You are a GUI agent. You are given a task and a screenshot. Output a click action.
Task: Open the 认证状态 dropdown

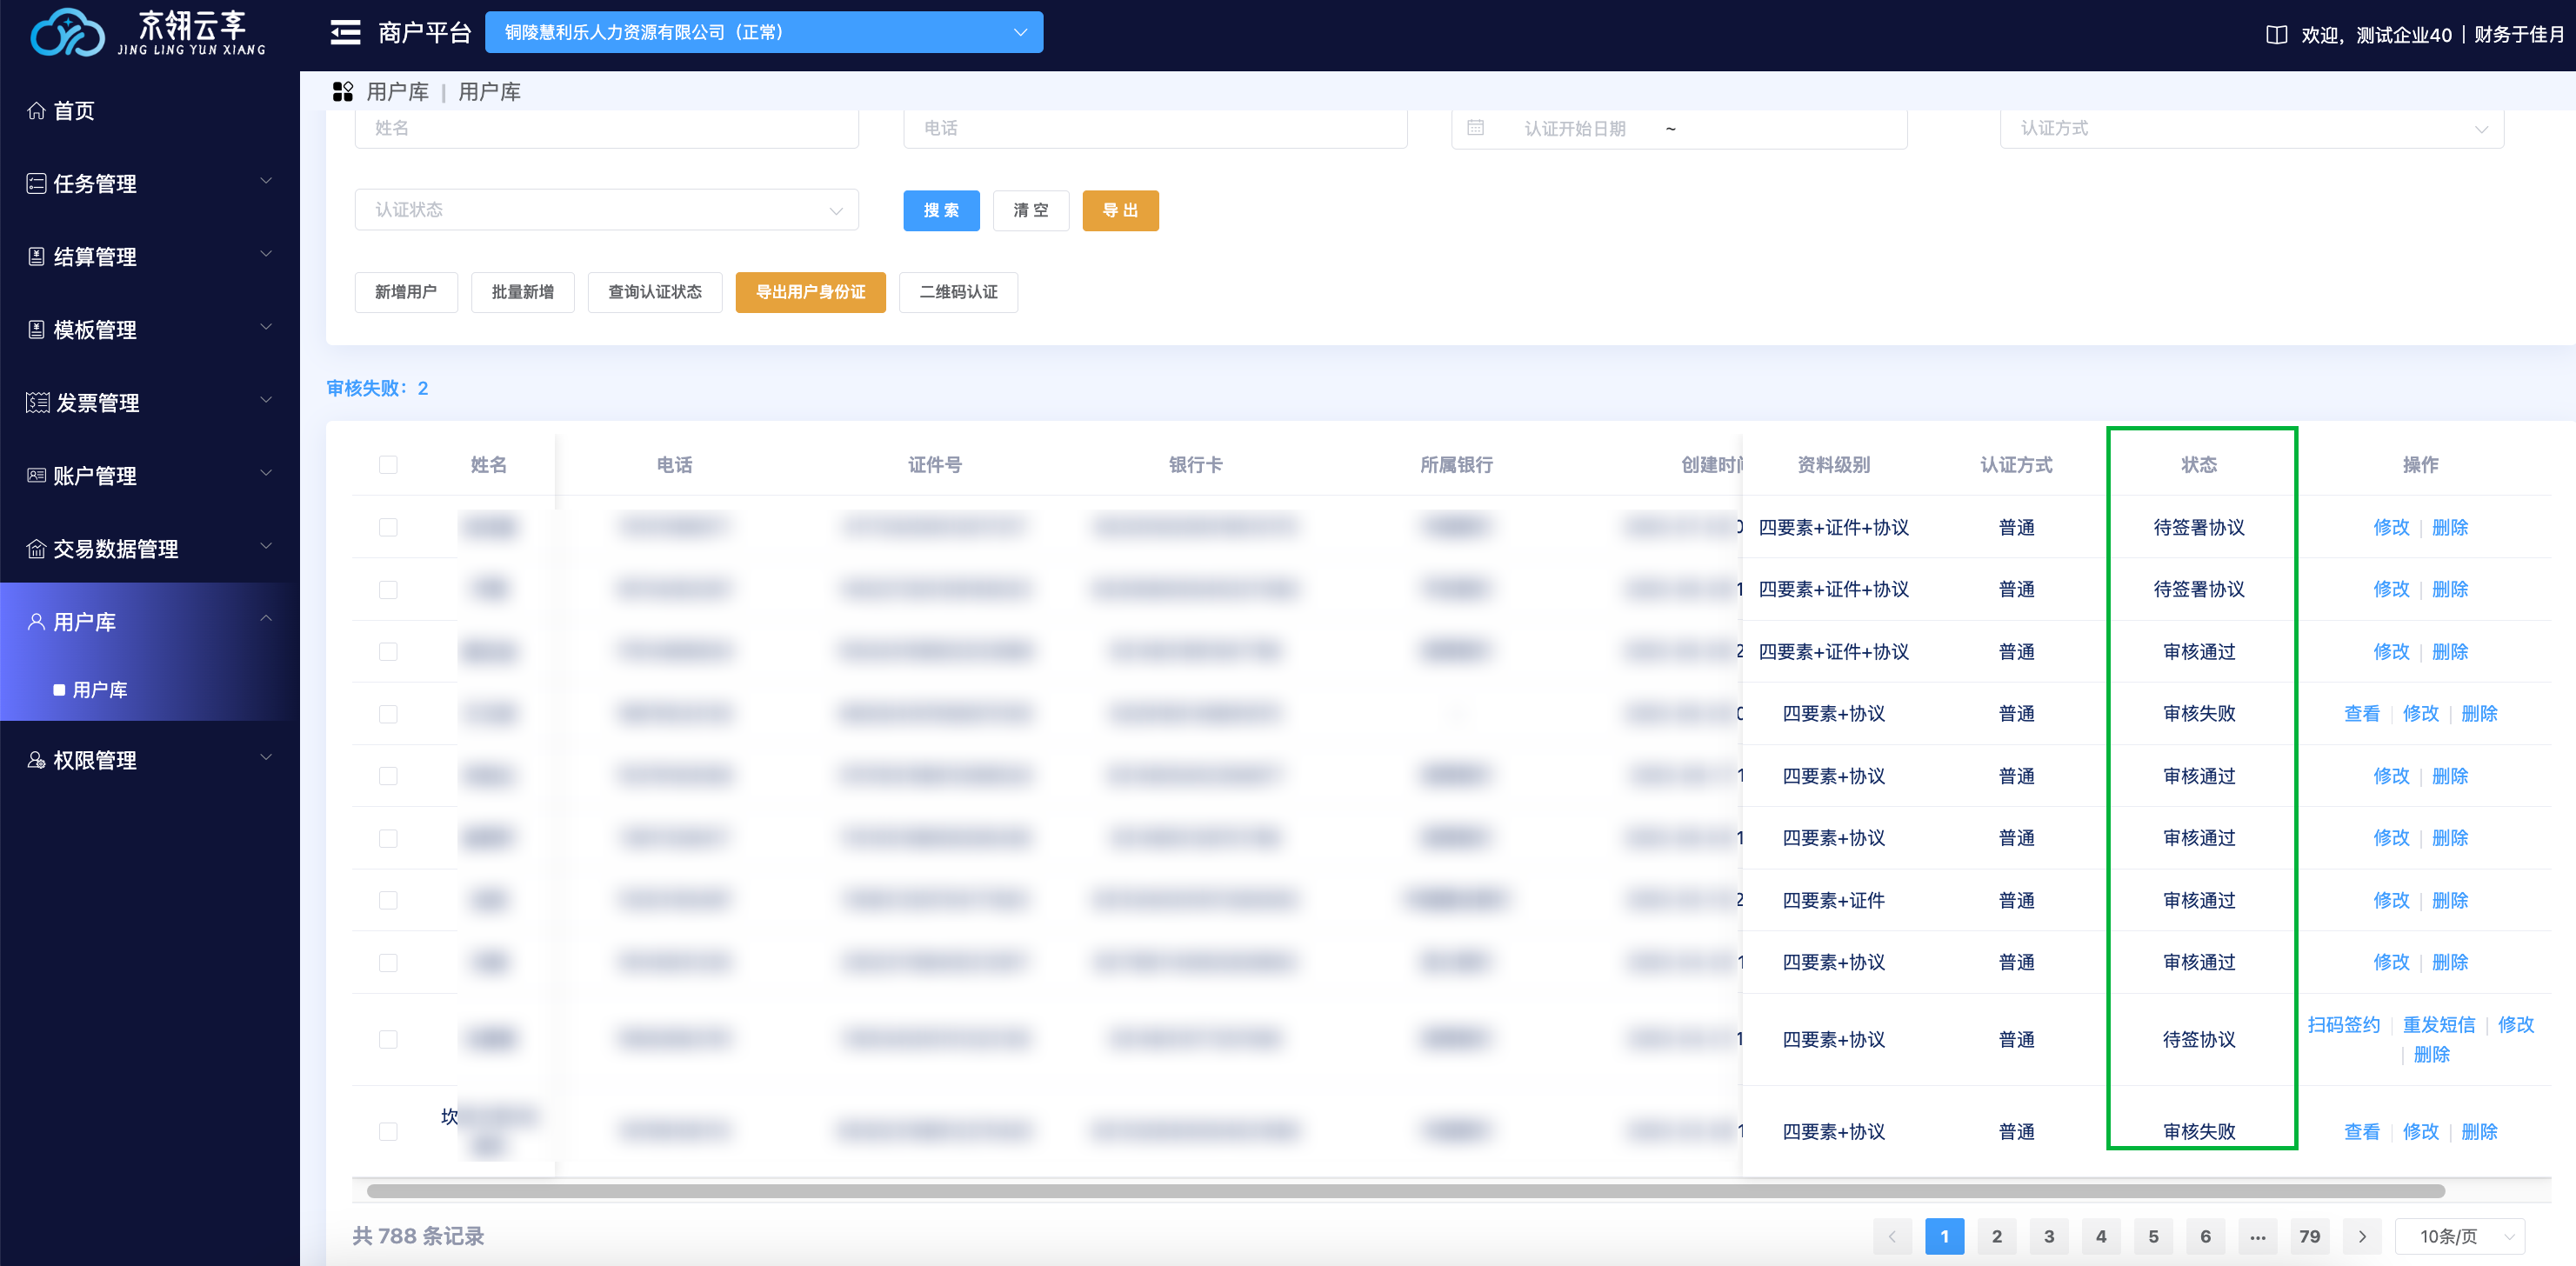tap(606, 210)
